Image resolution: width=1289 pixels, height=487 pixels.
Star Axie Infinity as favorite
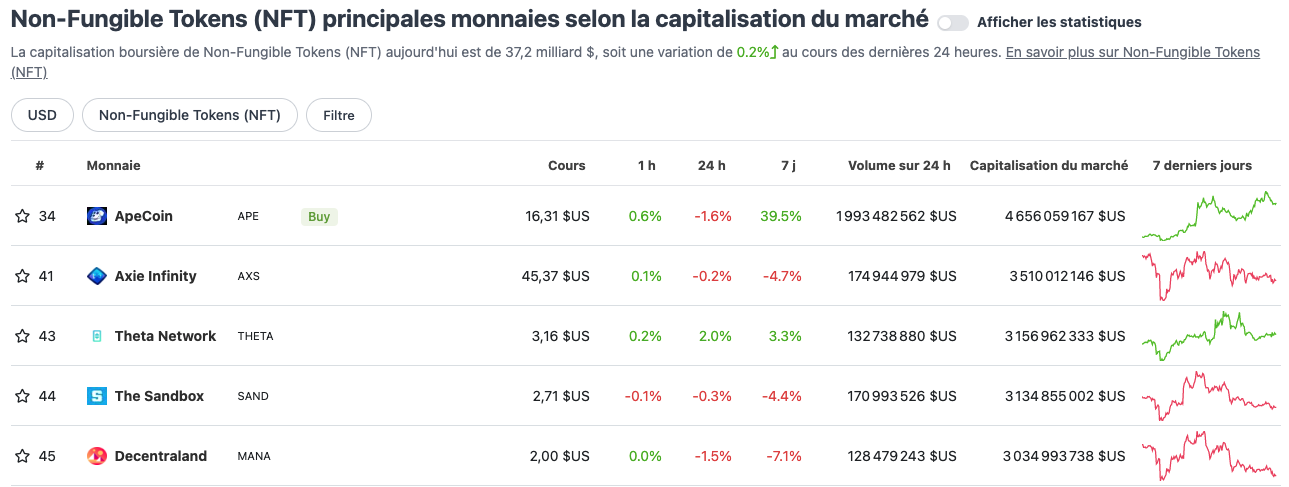pyautogui.click(x=22, y=276)
